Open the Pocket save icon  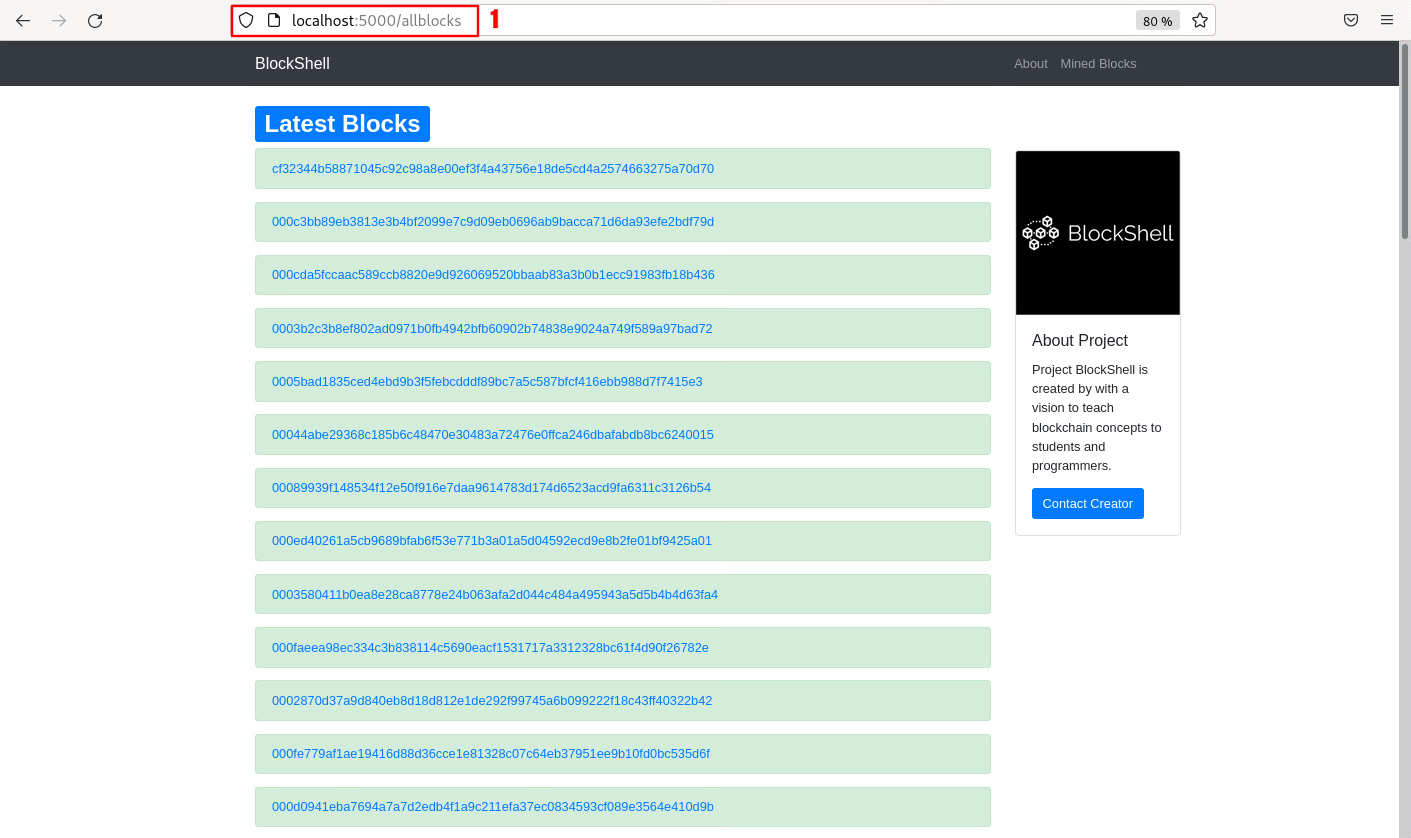coord(1350,20)
